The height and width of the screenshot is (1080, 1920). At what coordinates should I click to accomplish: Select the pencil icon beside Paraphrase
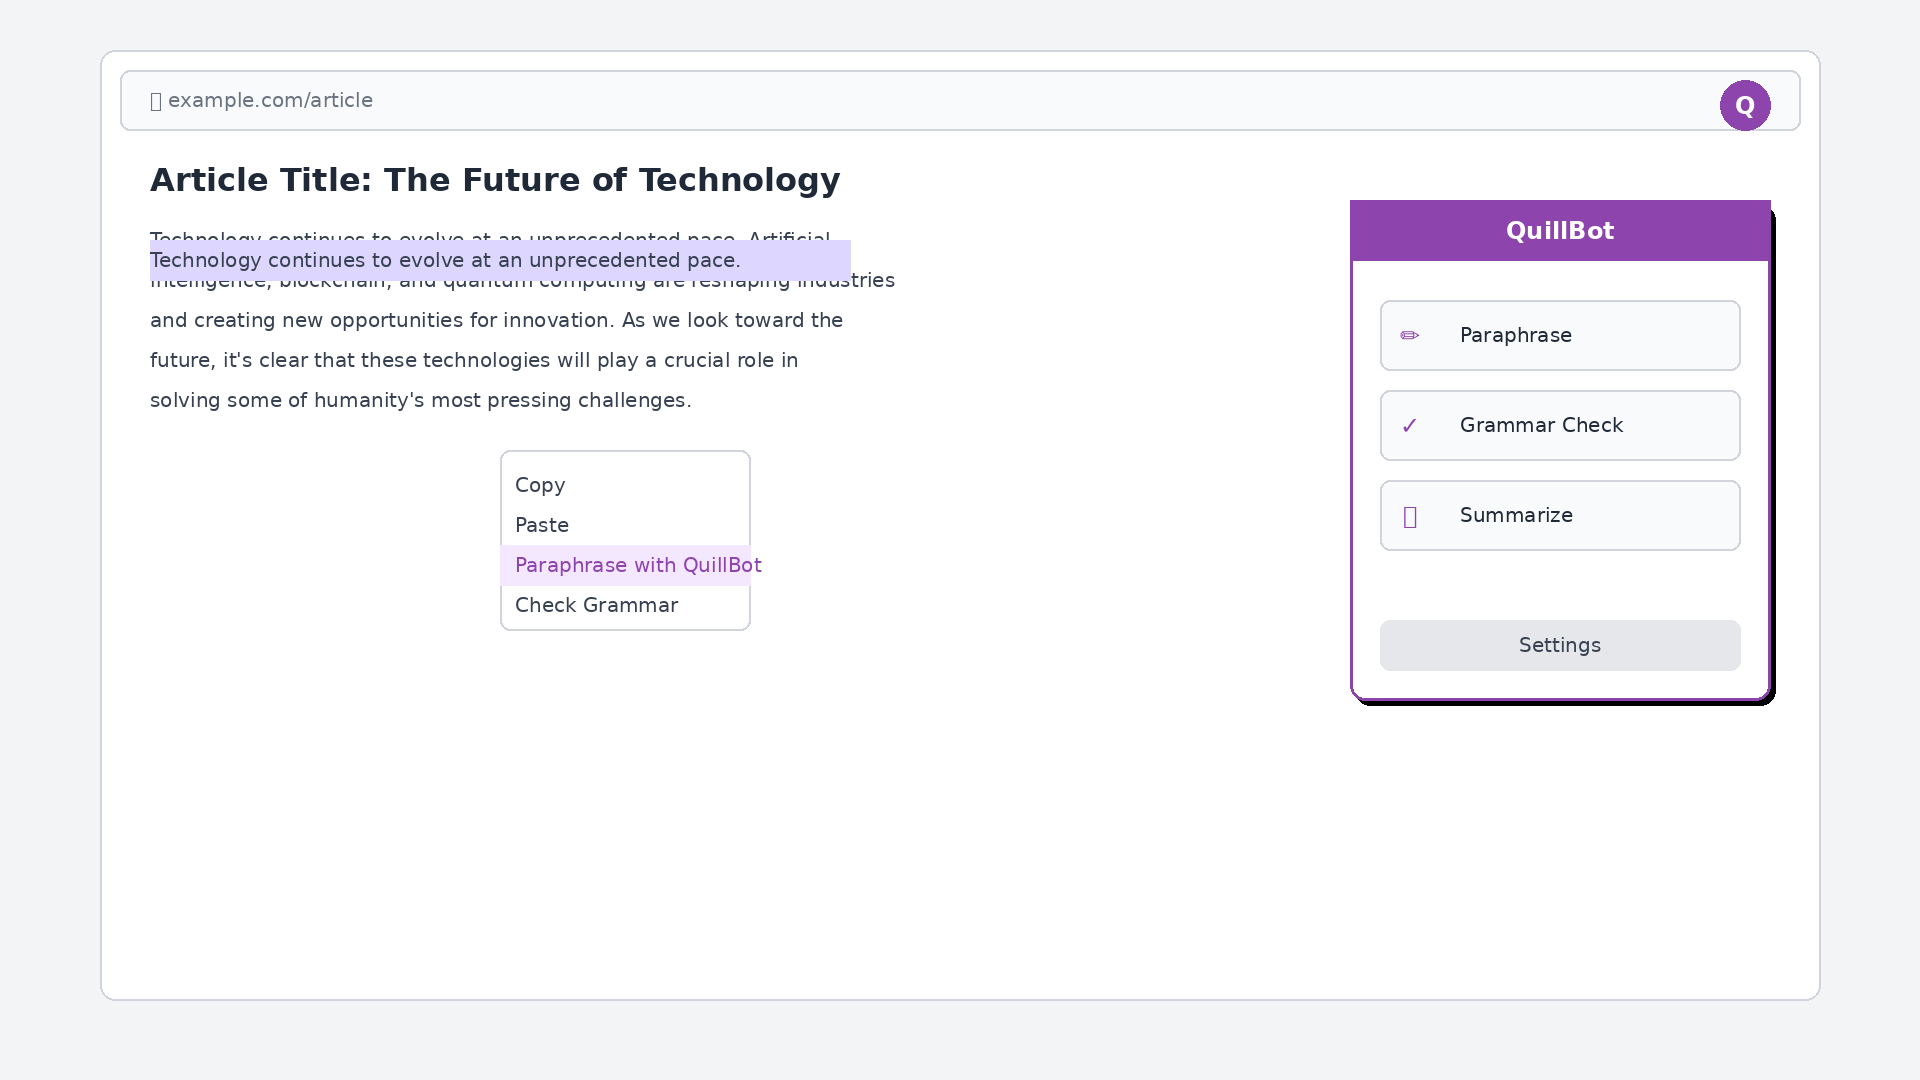[x=1410, y=335]
